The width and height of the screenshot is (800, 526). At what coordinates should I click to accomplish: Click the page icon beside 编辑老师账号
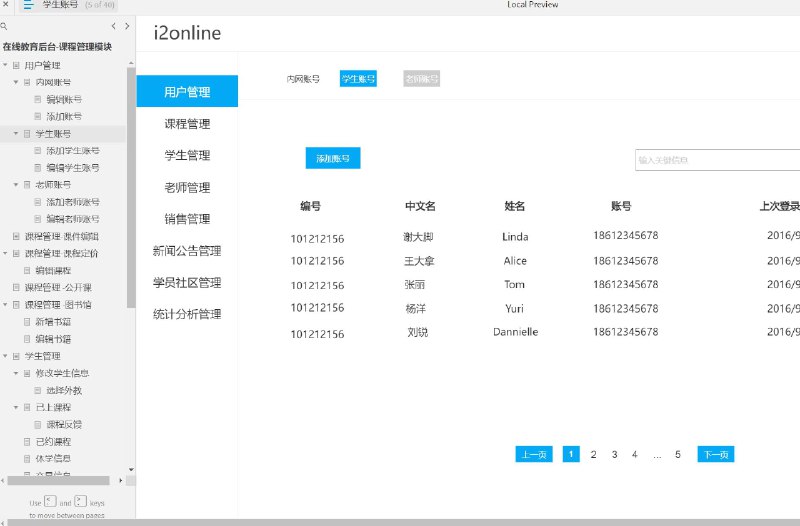[x=37, y=219]
